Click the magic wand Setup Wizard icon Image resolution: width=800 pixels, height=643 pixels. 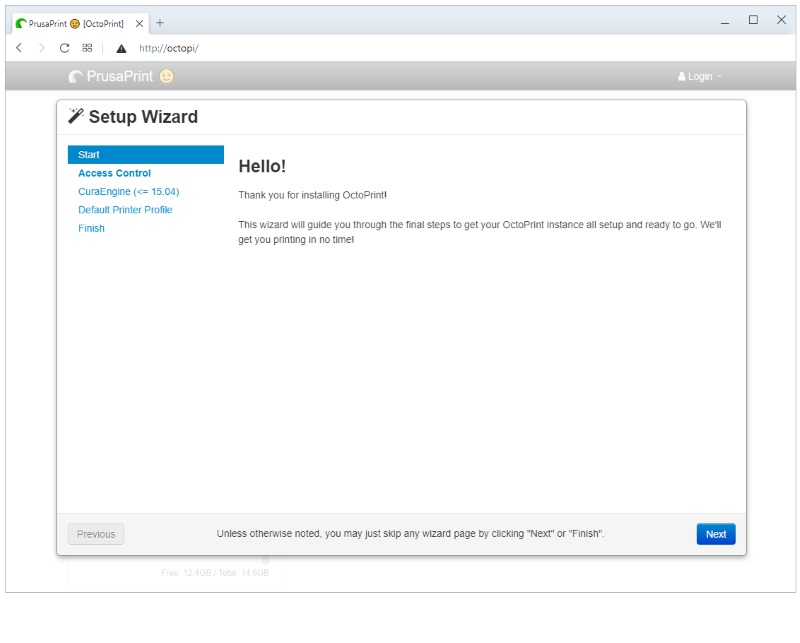pos(76,116)
